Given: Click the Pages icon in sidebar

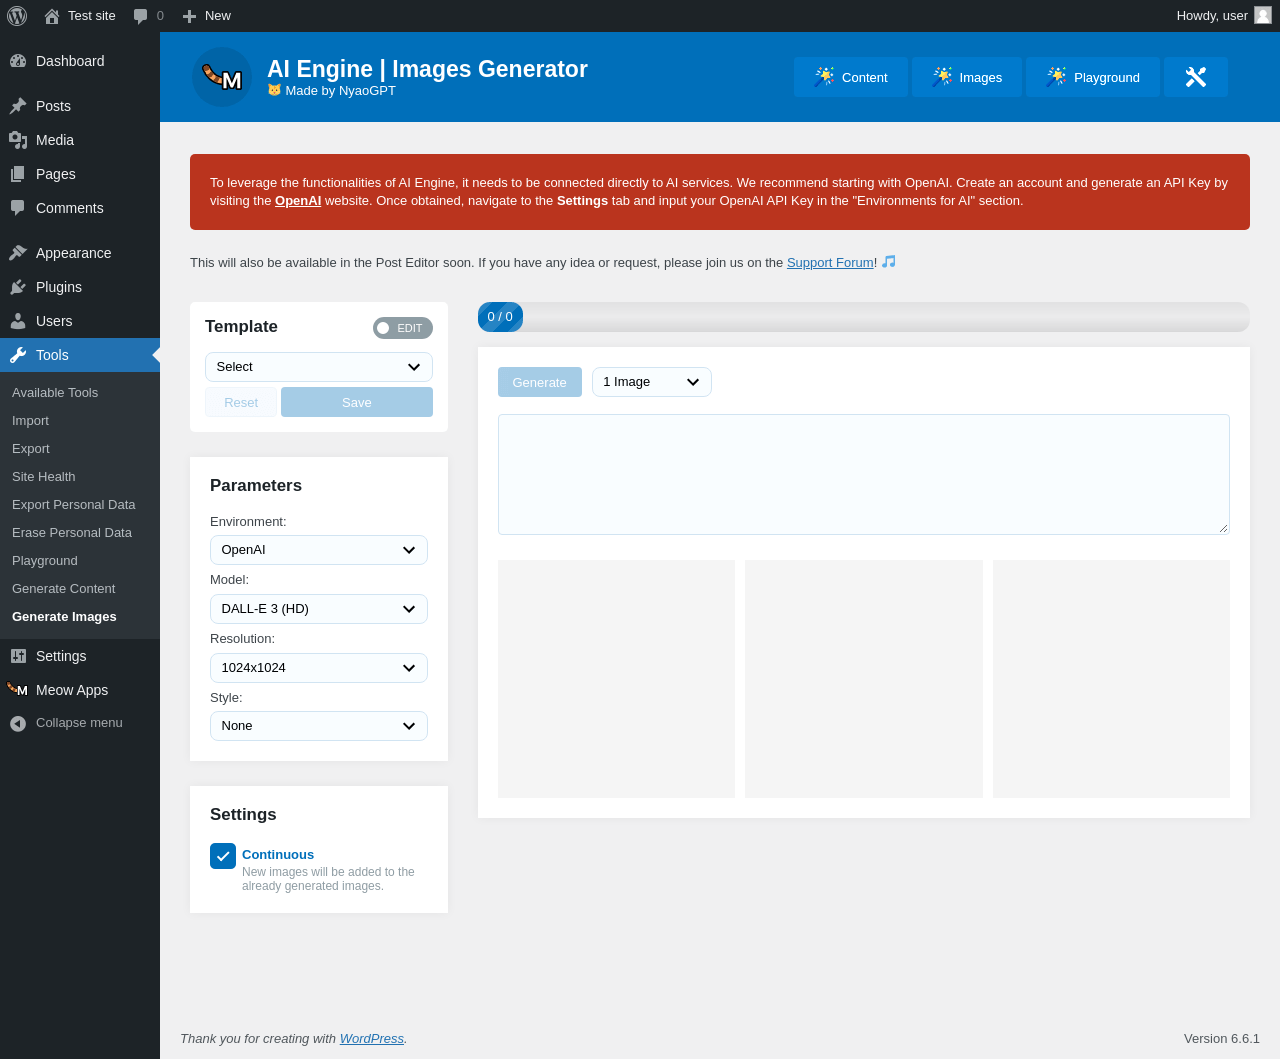Looking at the screenshot, I should [x=18, y=174].
